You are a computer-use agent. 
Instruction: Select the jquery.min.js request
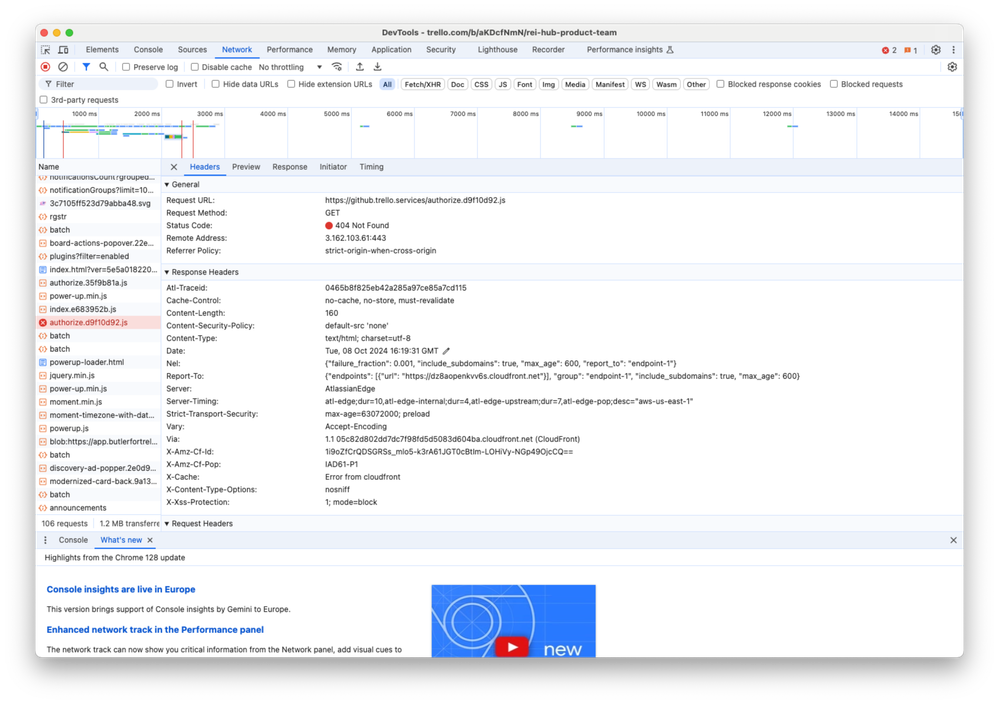pos(98,375)
